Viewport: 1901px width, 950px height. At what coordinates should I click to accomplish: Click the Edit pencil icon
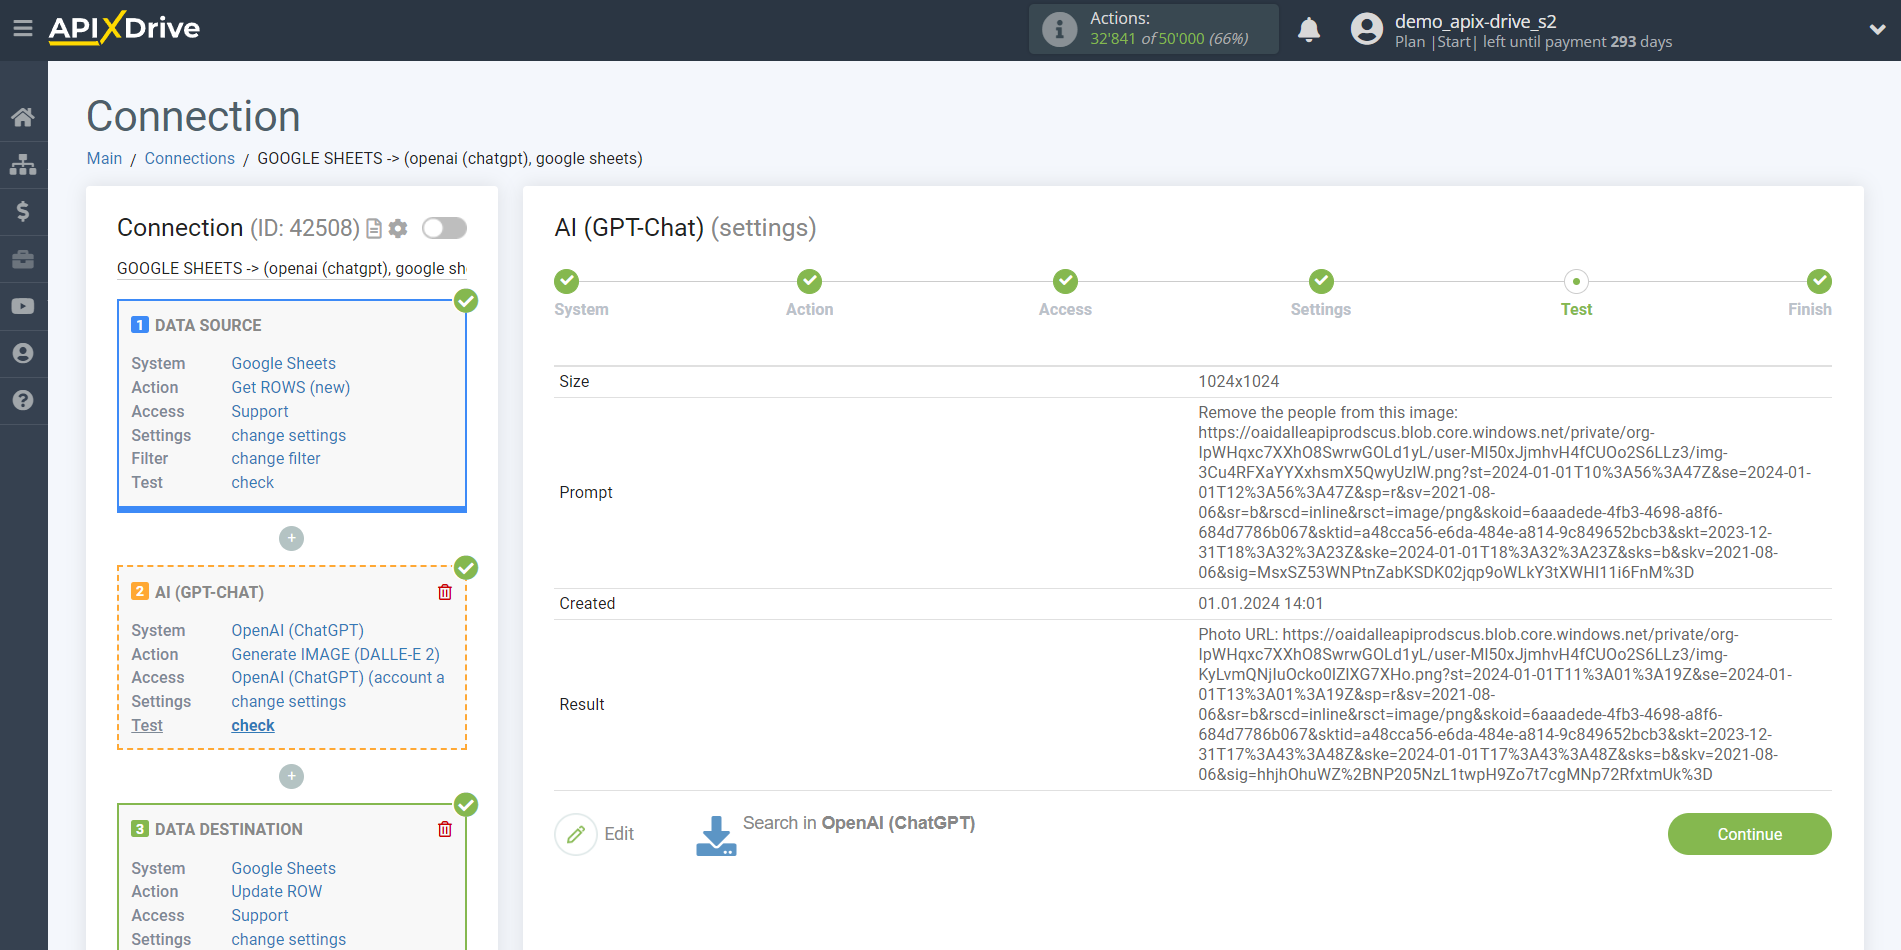coord(576,834)
